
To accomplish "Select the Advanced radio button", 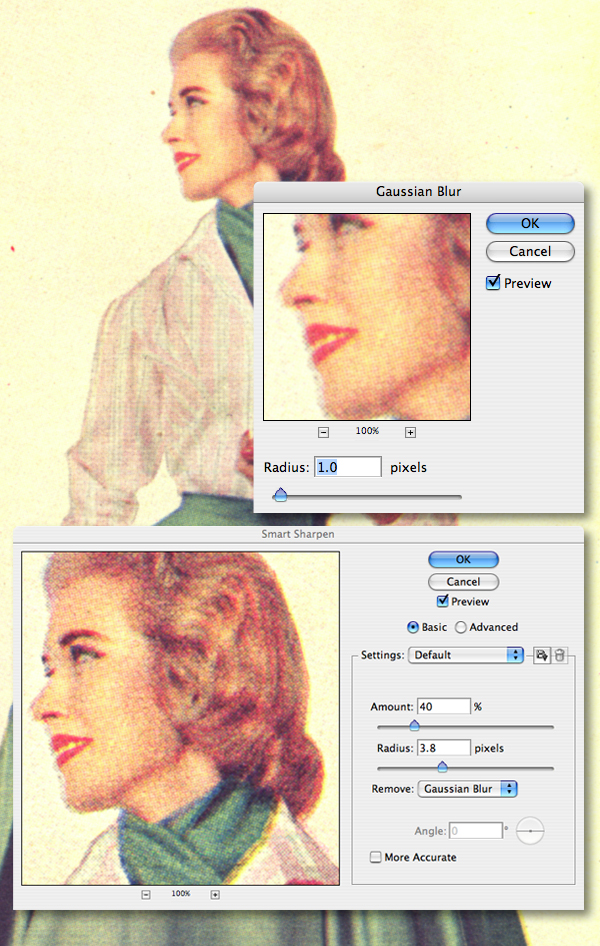I will pyautogui.click(x=461, y=627).
